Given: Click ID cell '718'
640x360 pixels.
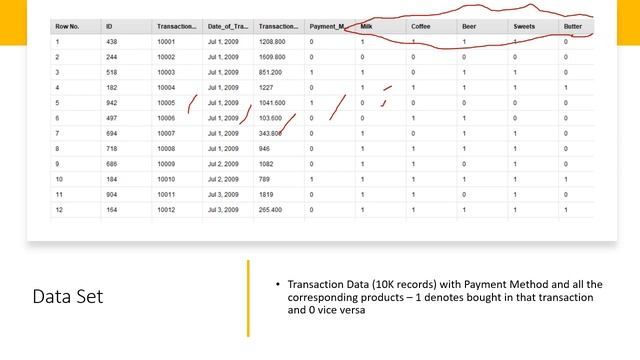Looking at the screenshot, I should coord(111,149).
